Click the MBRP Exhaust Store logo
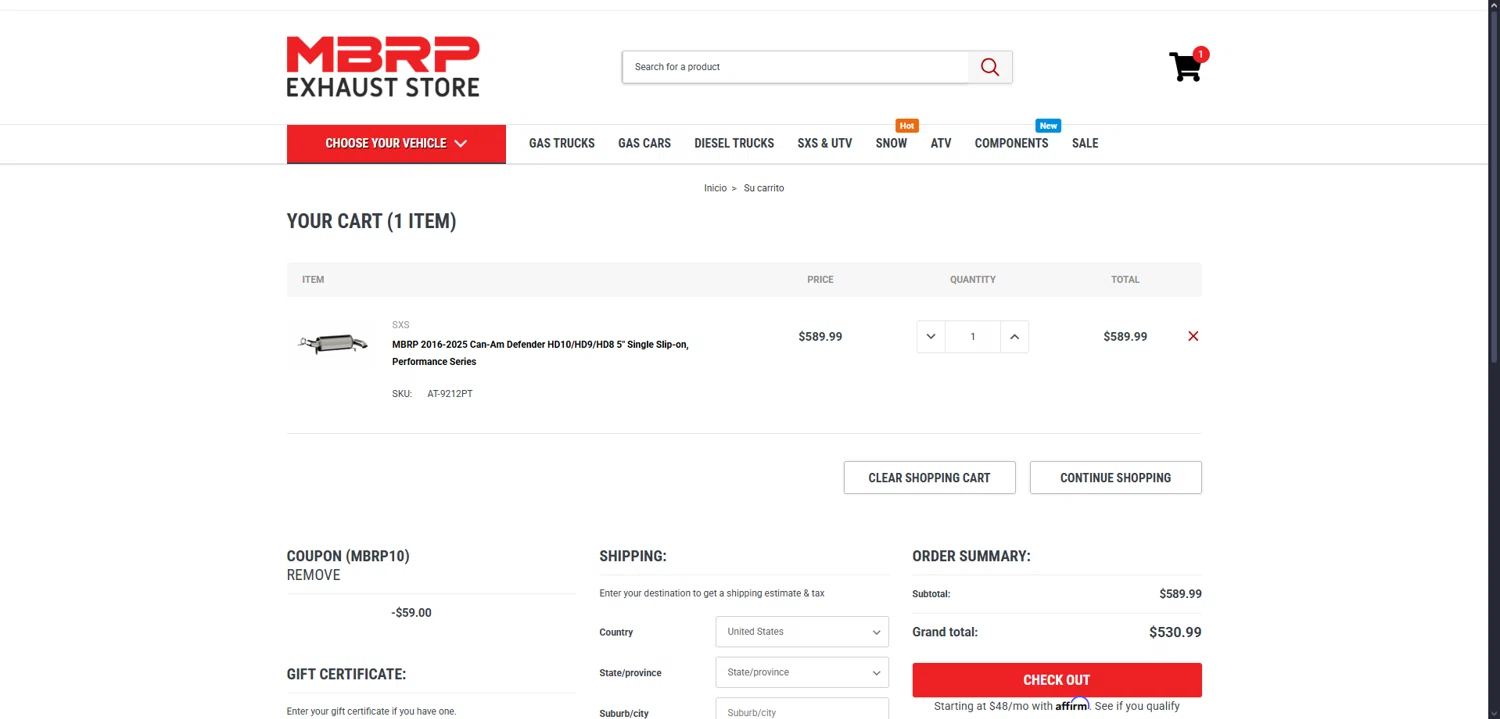Viewport: 1500px width, 719px height. coord(383,67)
